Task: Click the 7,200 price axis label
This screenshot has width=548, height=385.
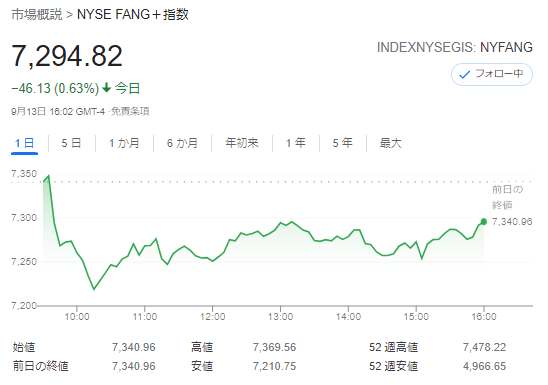Action: (24, 306)
